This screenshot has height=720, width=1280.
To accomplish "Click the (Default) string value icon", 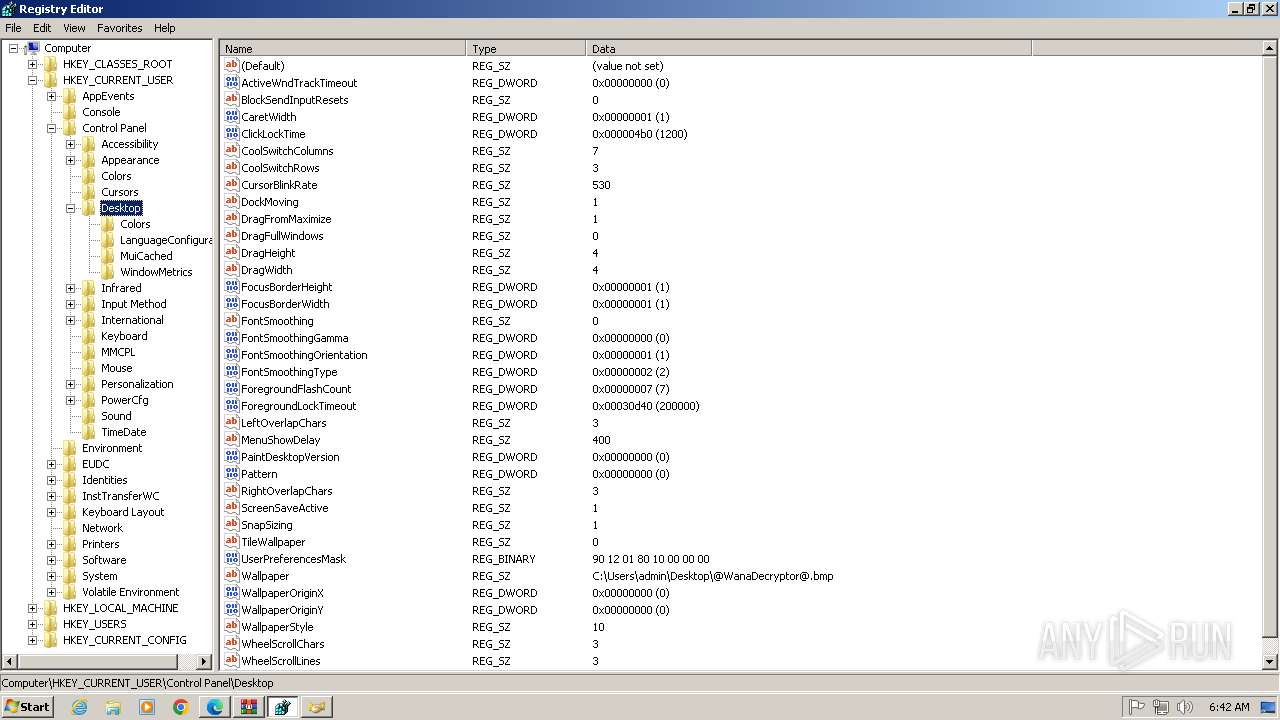I will [x=232, y=66].
